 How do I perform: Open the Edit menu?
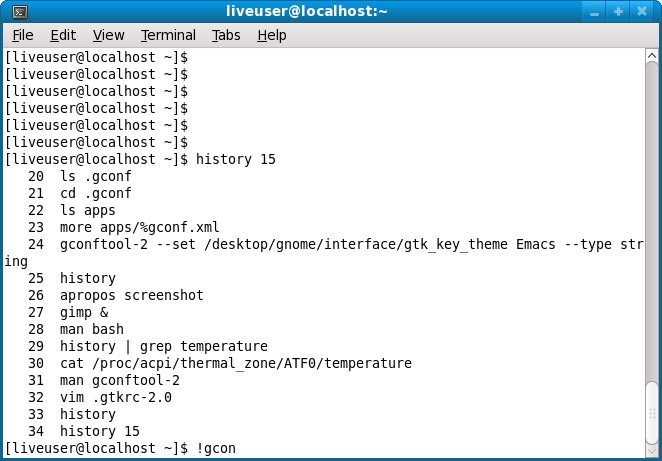tap(63, 35)
